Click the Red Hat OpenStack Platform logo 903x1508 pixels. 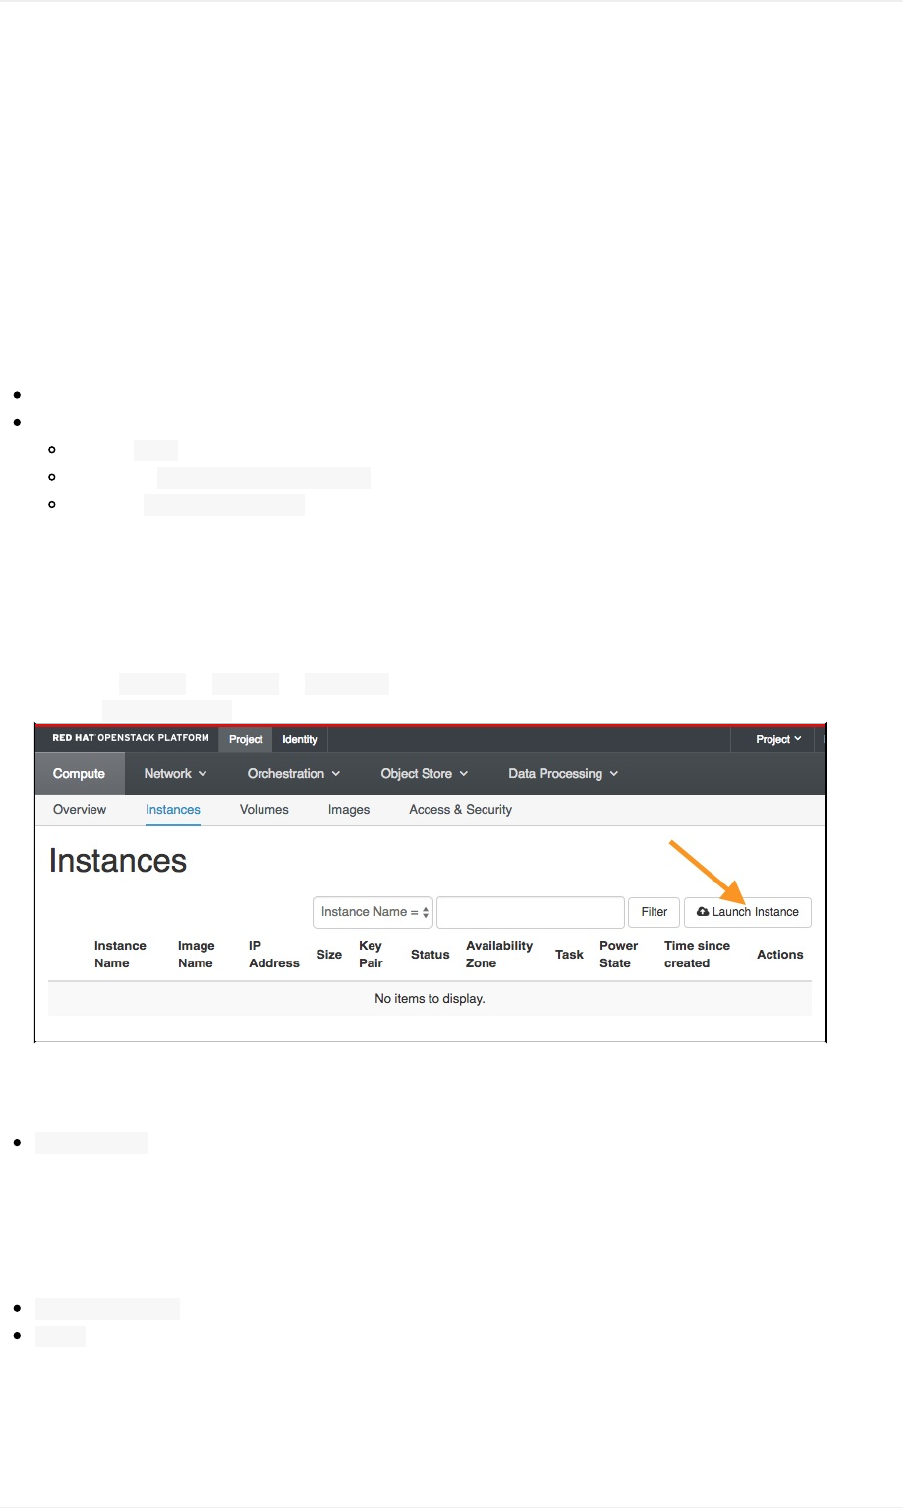click(x=130, y=738)
